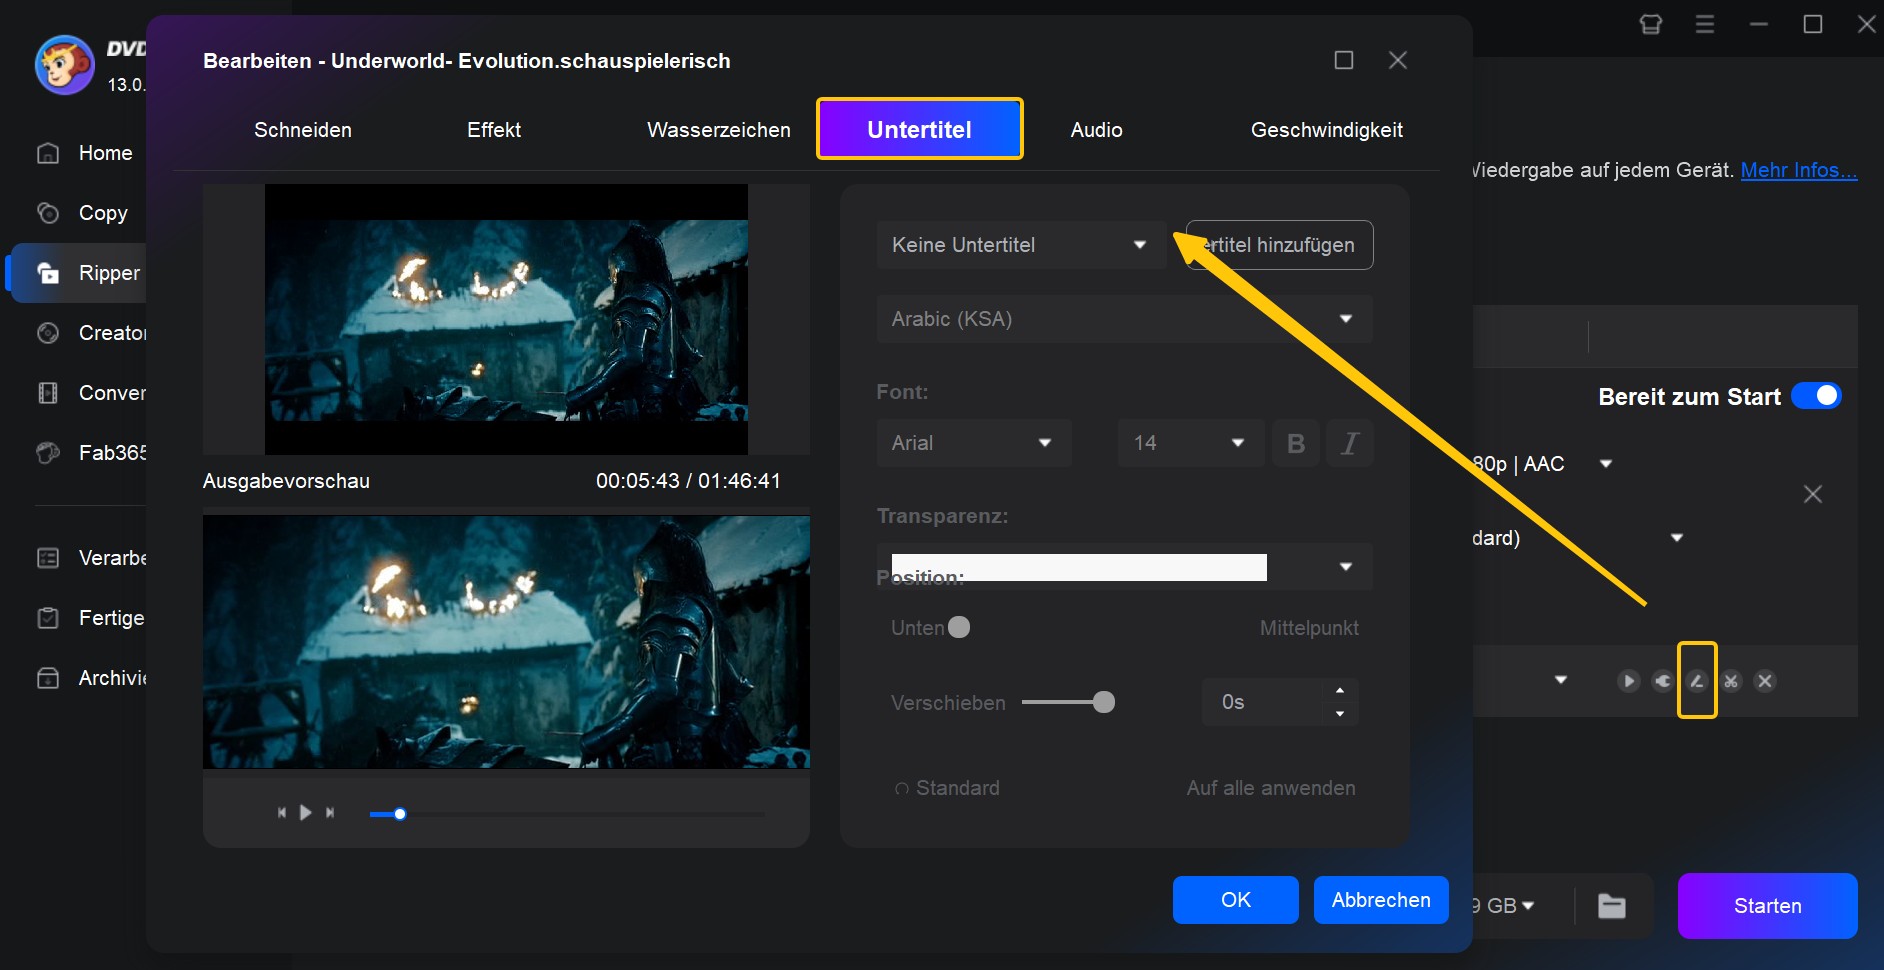
Task: Toggle the Bereit zum Start switch
Action: [1816, 396]
